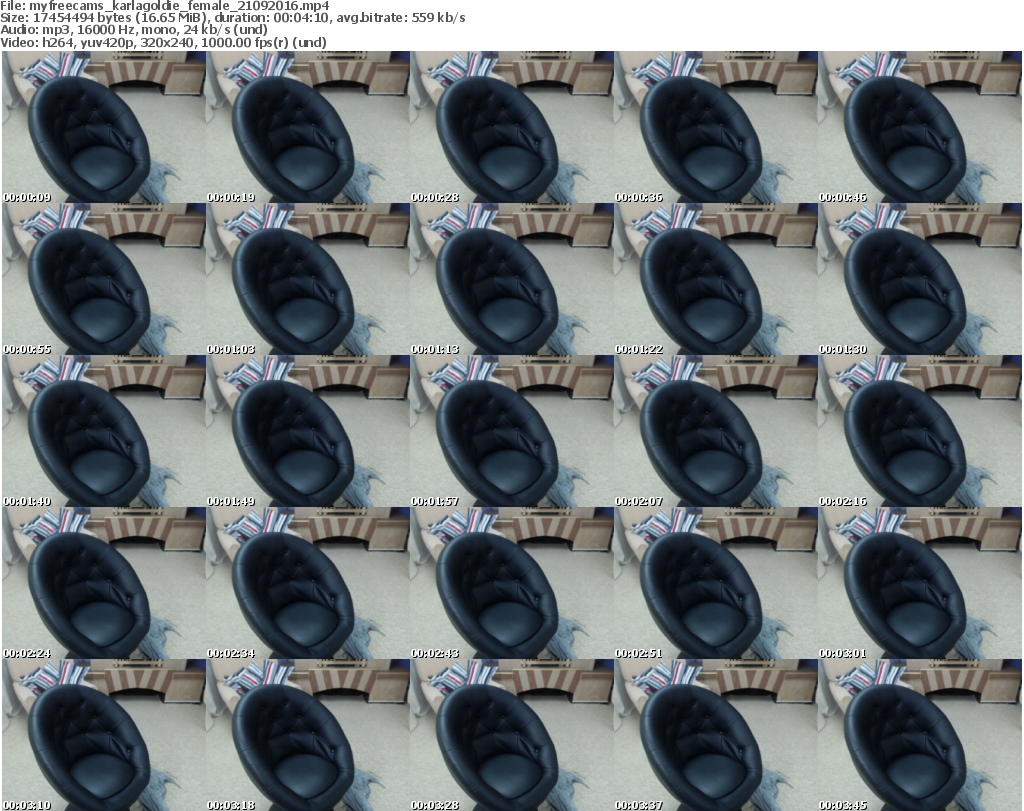
Task: Open the frame at 00:01:30
Action: click(920, 279)
